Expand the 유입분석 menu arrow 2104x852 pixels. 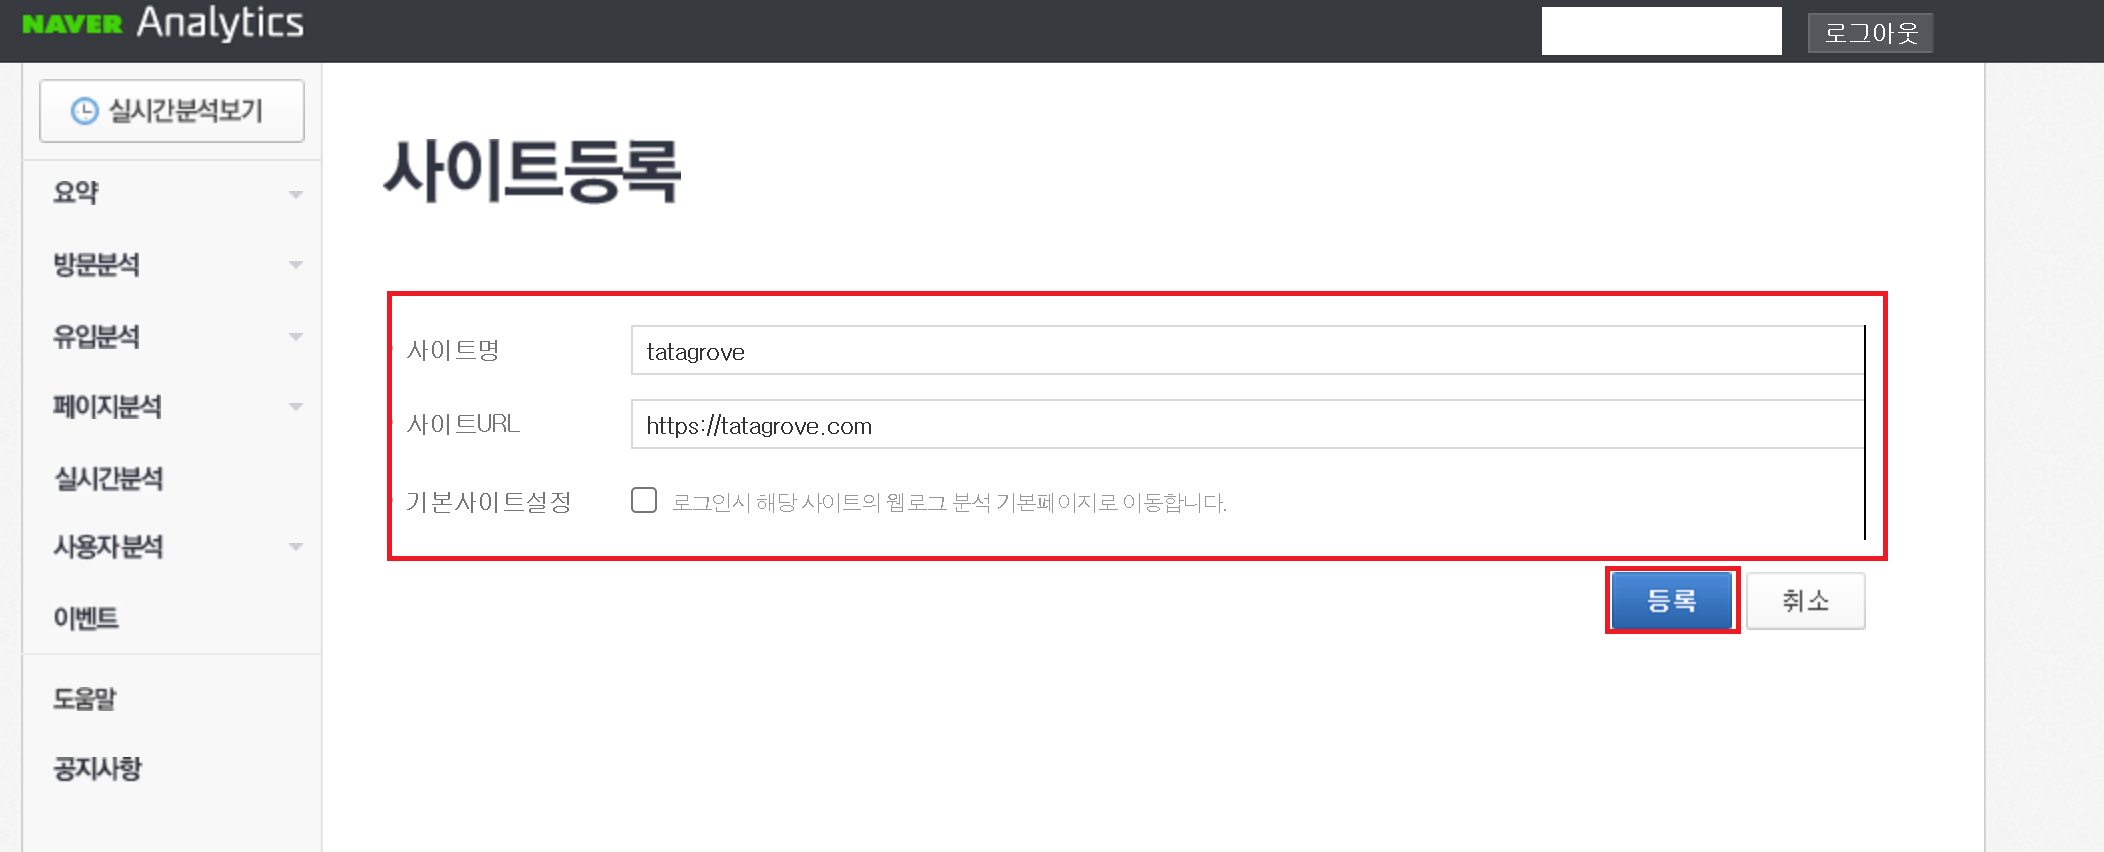pos(295,337)
